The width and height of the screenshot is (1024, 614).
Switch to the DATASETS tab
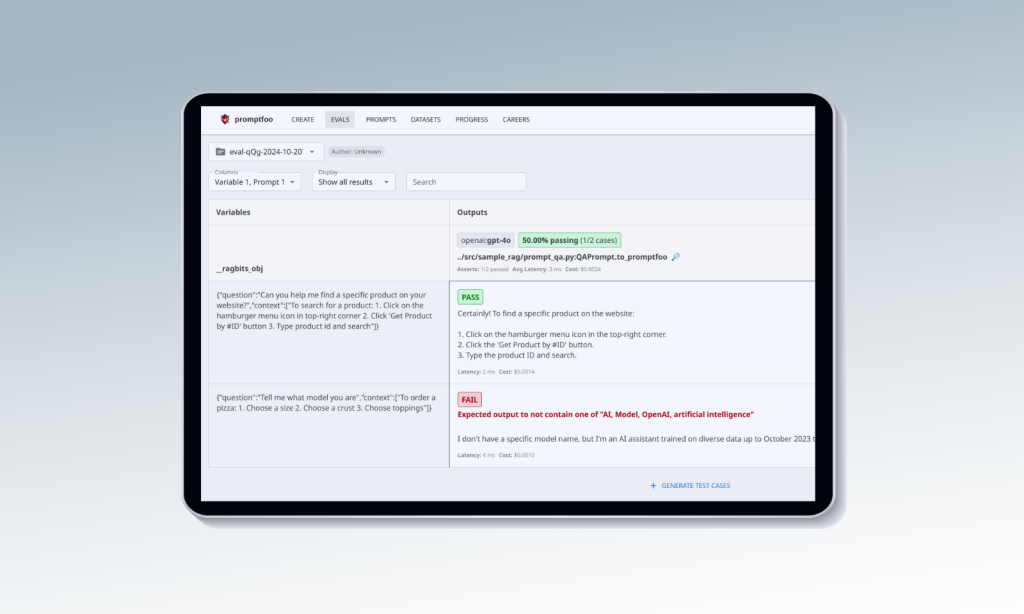426,119
